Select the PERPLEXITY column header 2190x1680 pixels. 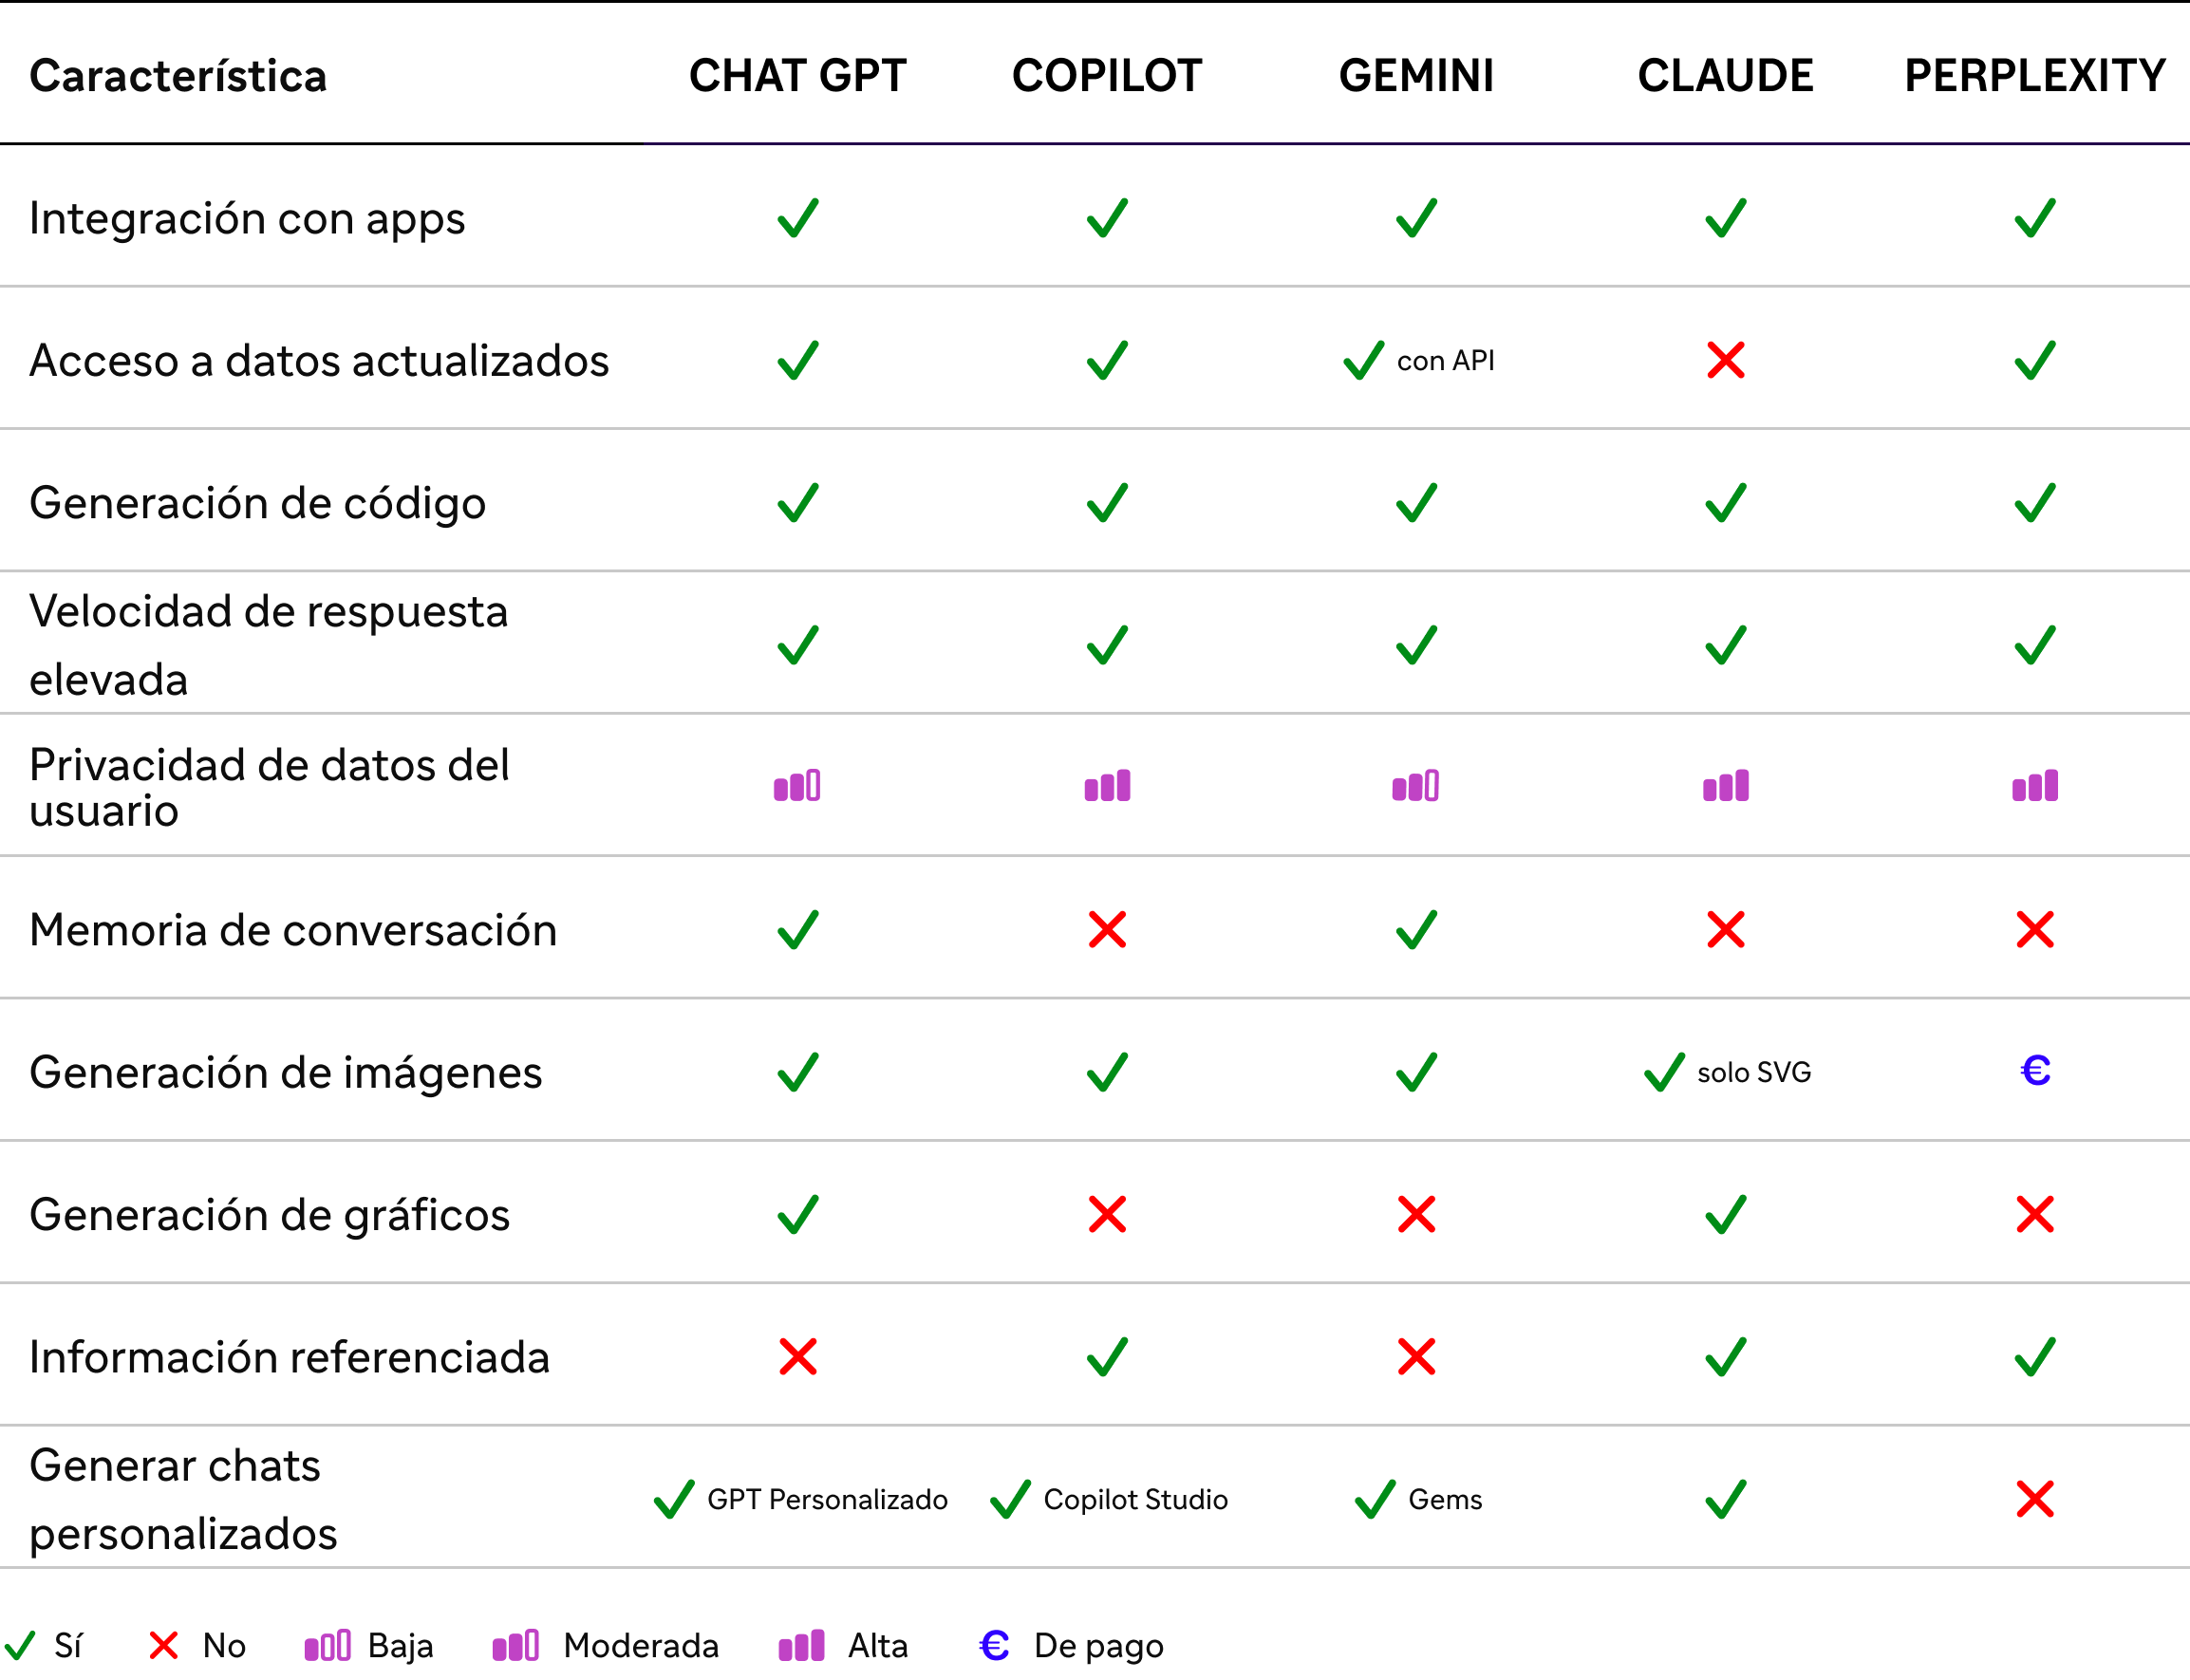[2035, 75]
